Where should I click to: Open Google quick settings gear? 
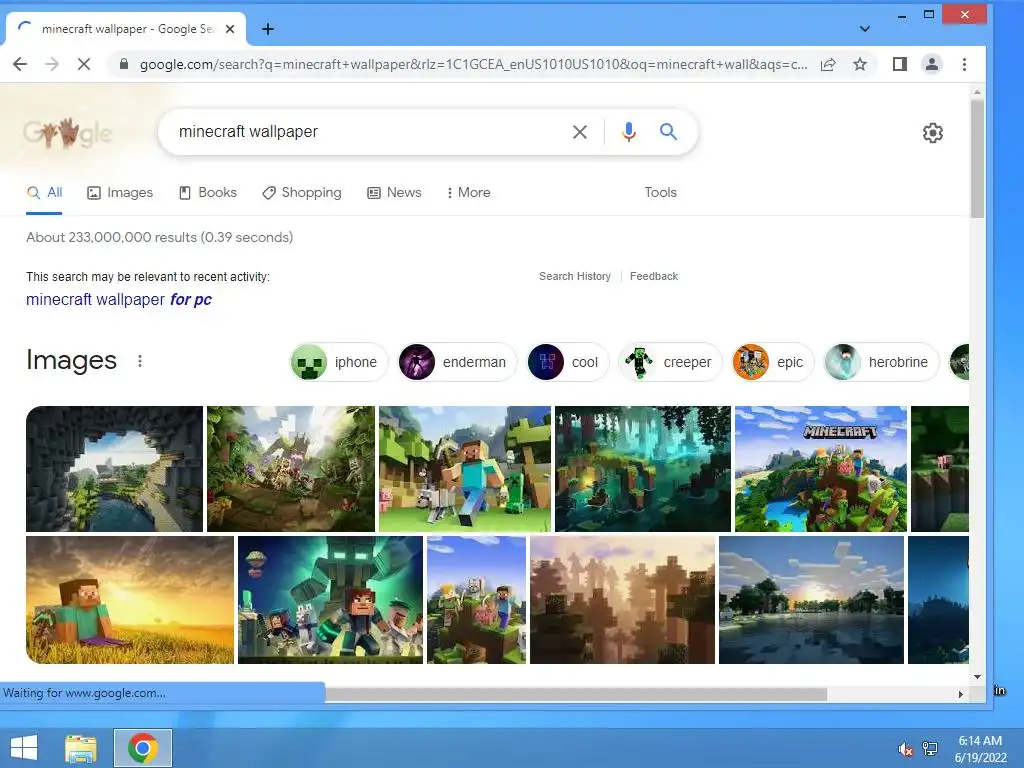933,133
